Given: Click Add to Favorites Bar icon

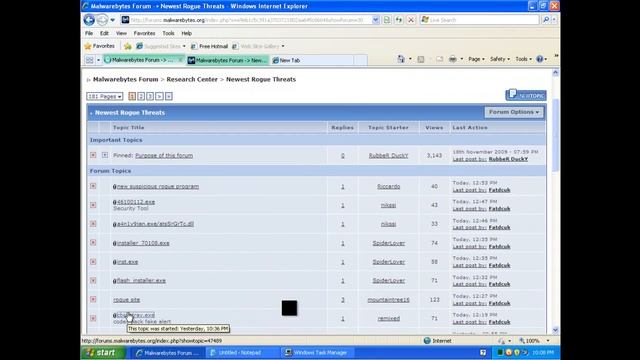Looking at the screenshot, I should click(128, 46).
